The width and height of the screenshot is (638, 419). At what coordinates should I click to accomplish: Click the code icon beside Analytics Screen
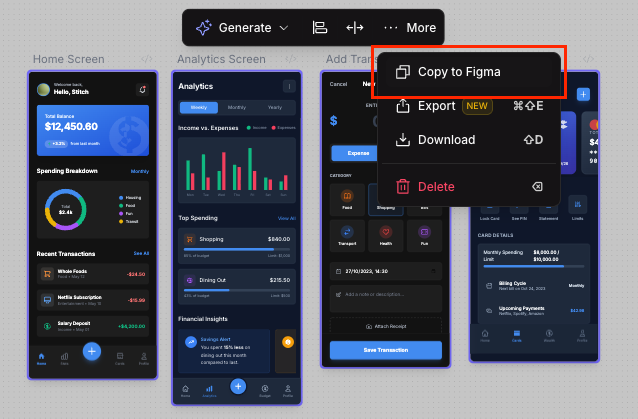290,60
